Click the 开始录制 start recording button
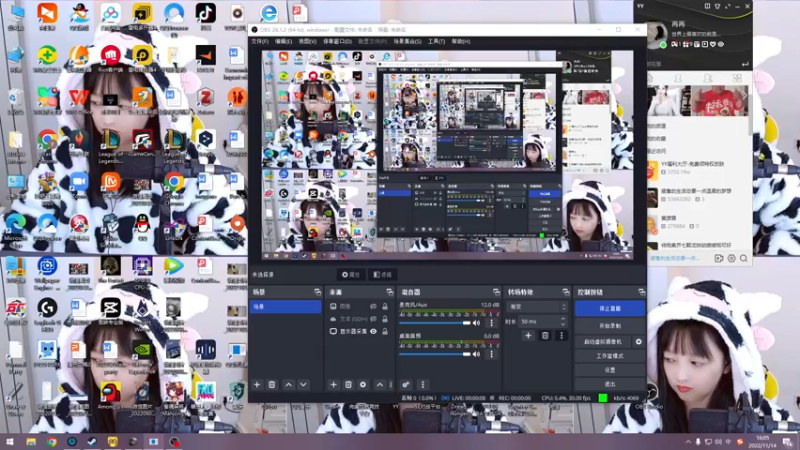800x450 pixels. (x=610, y=326)
